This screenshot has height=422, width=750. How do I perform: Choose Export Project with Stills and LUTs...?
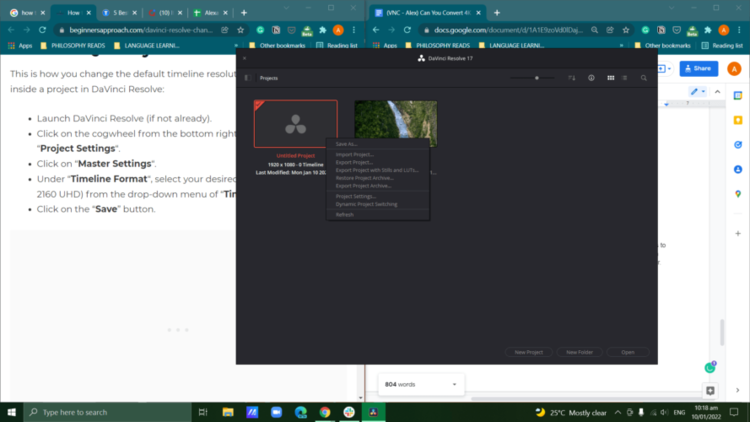tap(378, 170)
